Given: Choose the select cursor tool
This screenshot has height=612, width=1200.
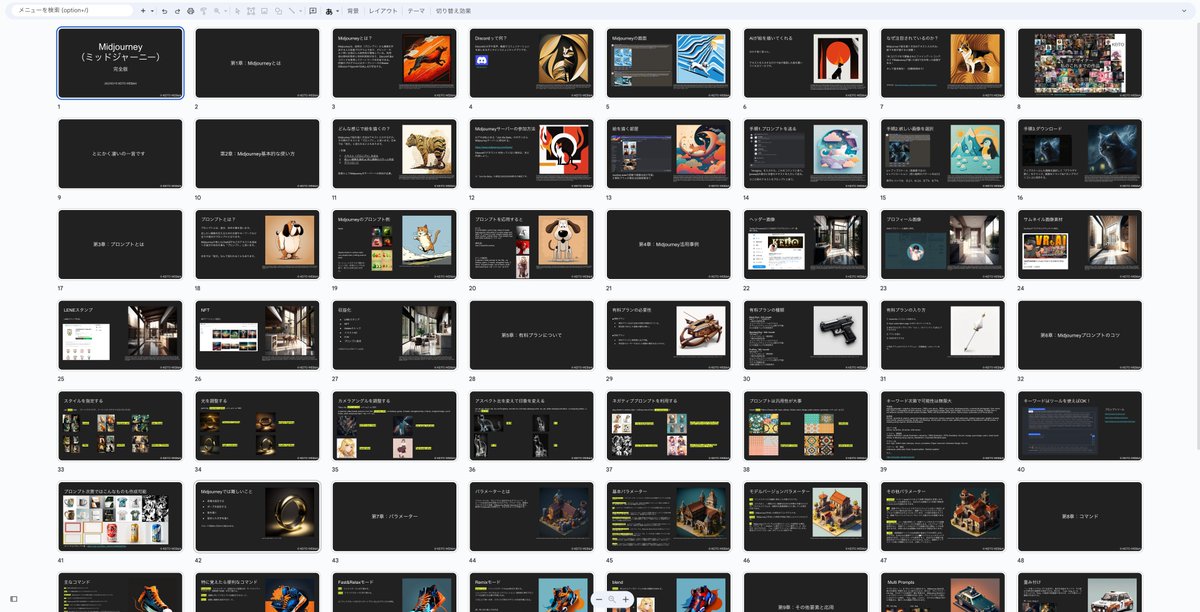Looking at the screenshot, I should (237, 10).
